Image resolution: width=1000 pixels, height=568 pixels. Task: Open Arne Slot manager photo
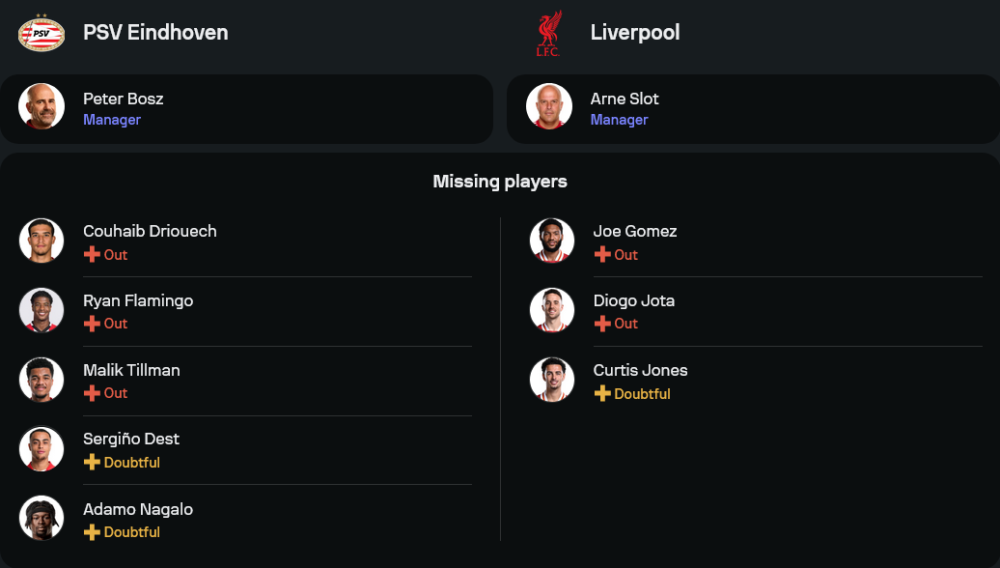tap(549, 106)
